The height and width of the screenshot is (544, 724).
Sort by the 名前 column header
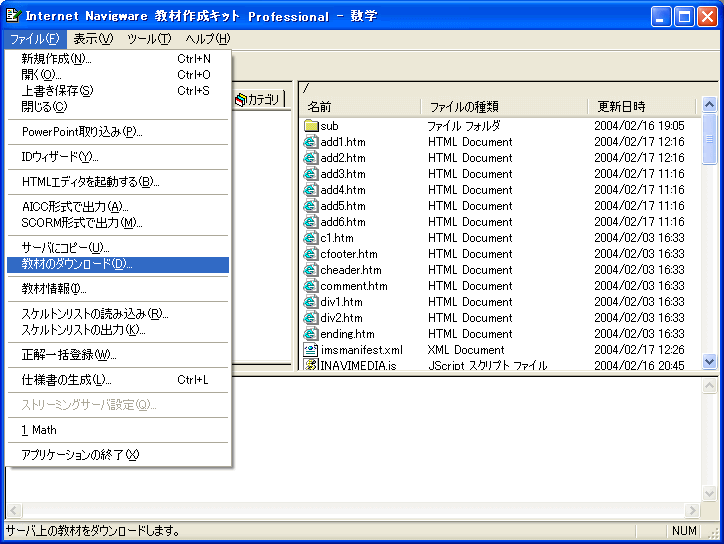360,107
